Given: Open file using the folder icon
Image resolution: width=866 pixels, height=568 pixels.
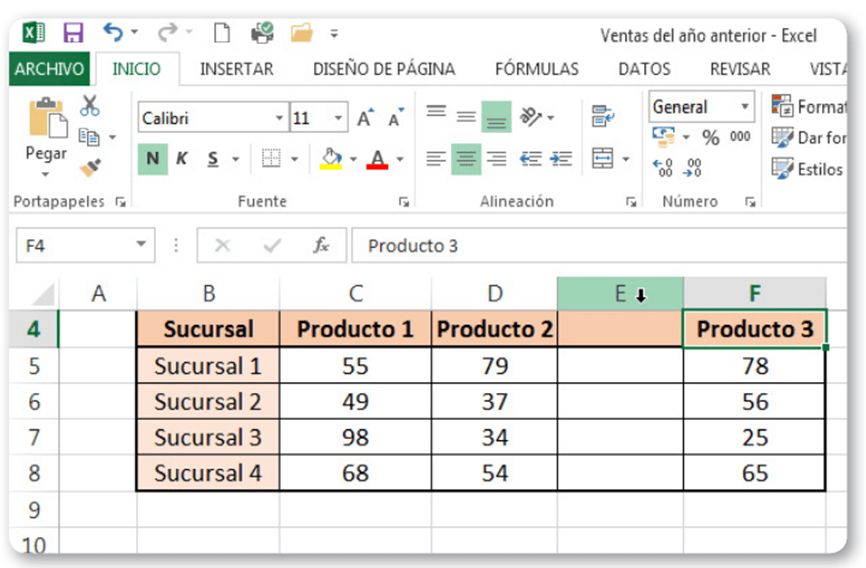Looking at the screenshot, I should pos(302,33).
